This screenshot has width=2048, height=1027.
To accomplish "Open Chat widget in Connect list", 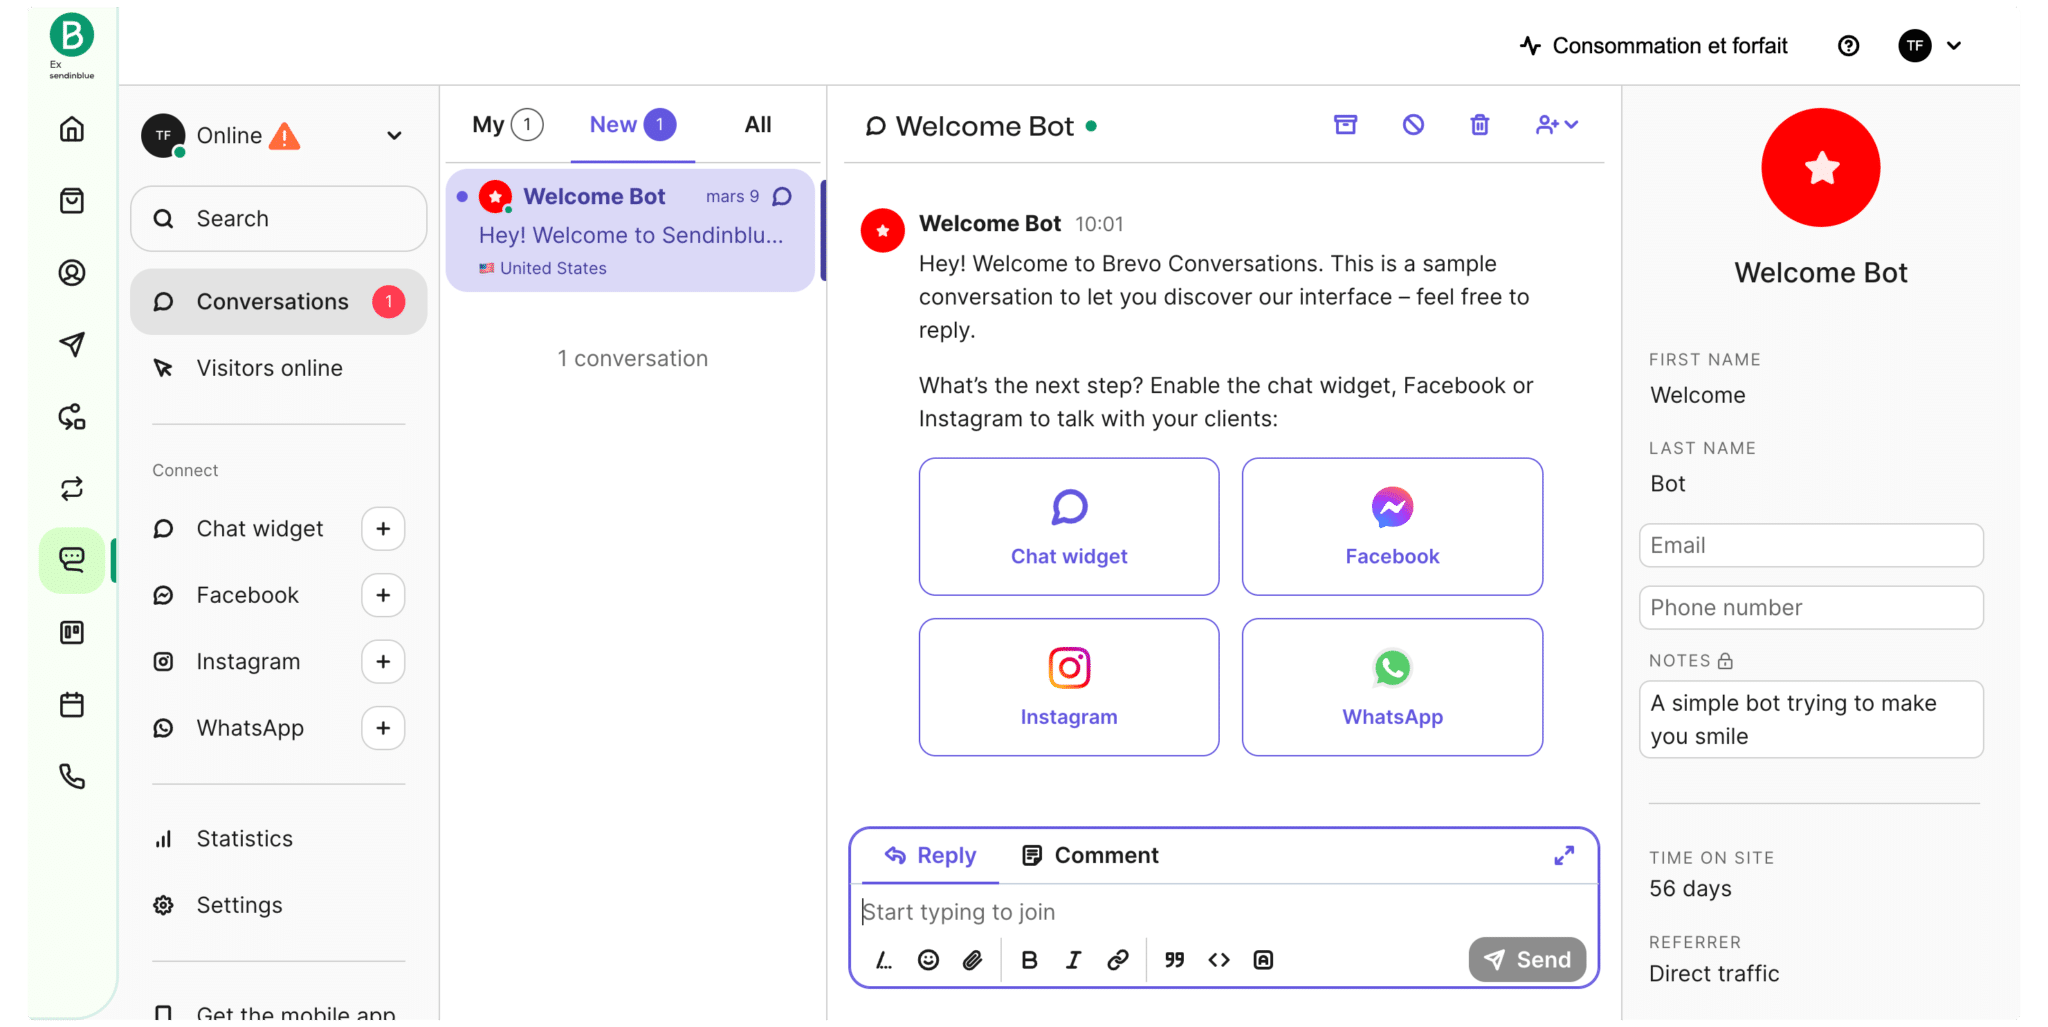I will point(259,529).
